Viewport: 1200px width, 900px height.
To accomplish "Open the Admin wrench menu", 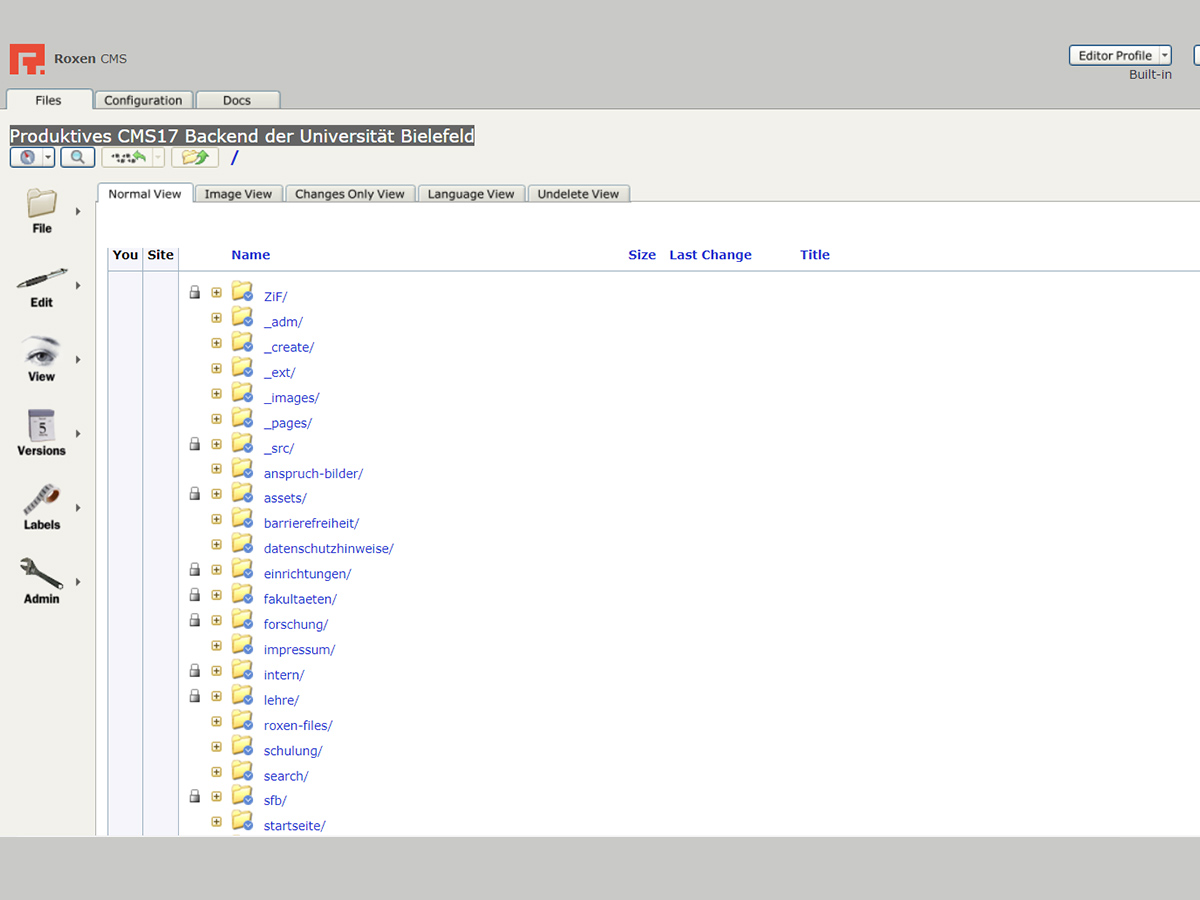I will pos(42,581).
